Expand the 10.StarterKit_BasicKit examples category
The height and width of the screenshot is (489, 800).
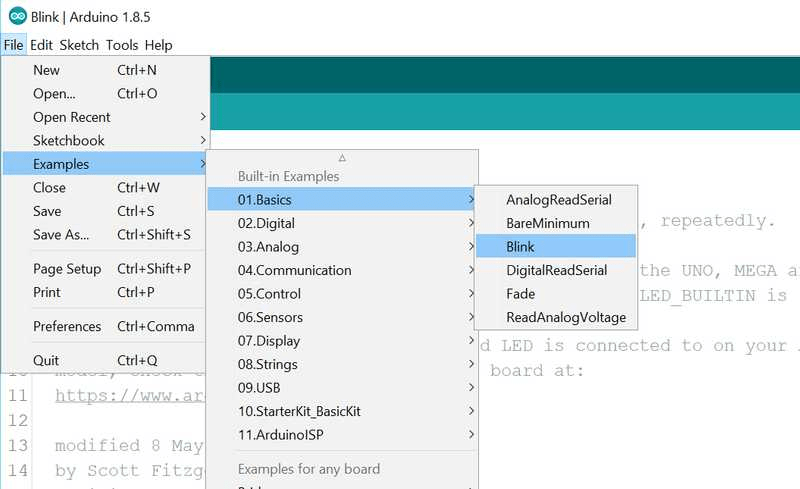pos(342,411)
